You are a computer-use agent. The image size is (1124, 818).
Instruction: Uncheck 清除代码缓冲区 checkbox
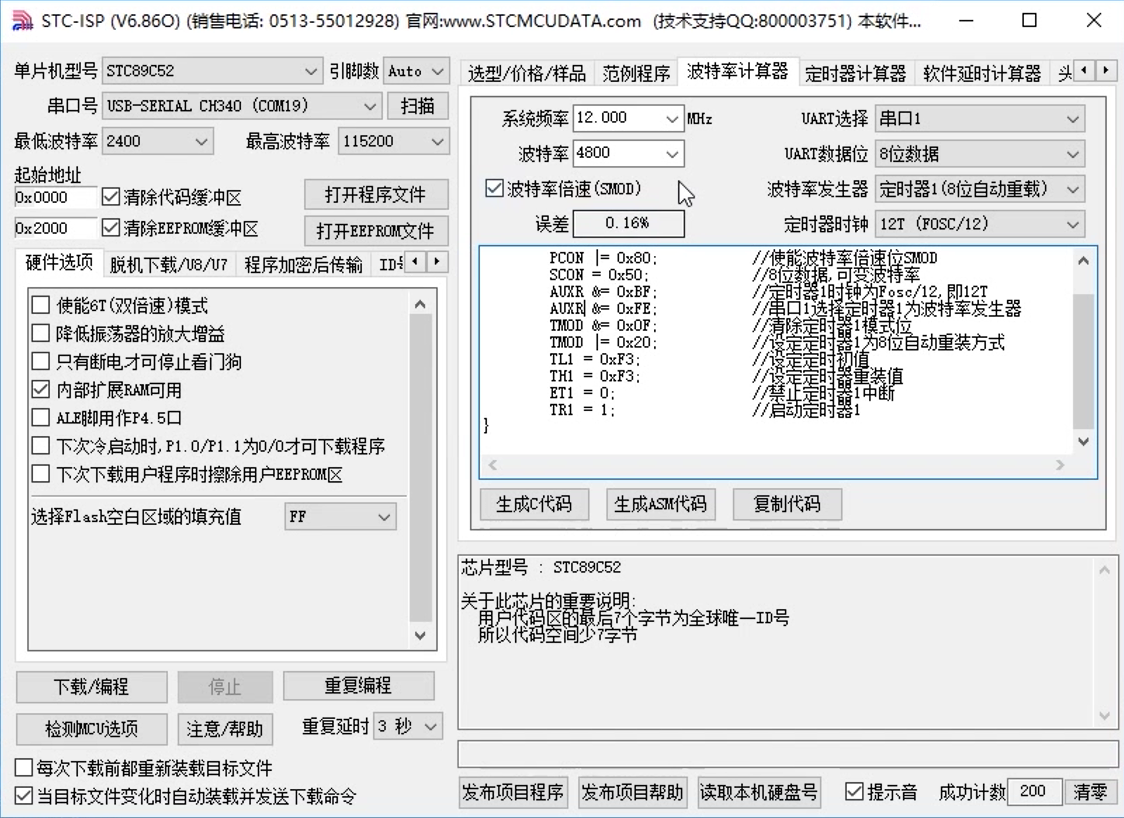point(110,196)
